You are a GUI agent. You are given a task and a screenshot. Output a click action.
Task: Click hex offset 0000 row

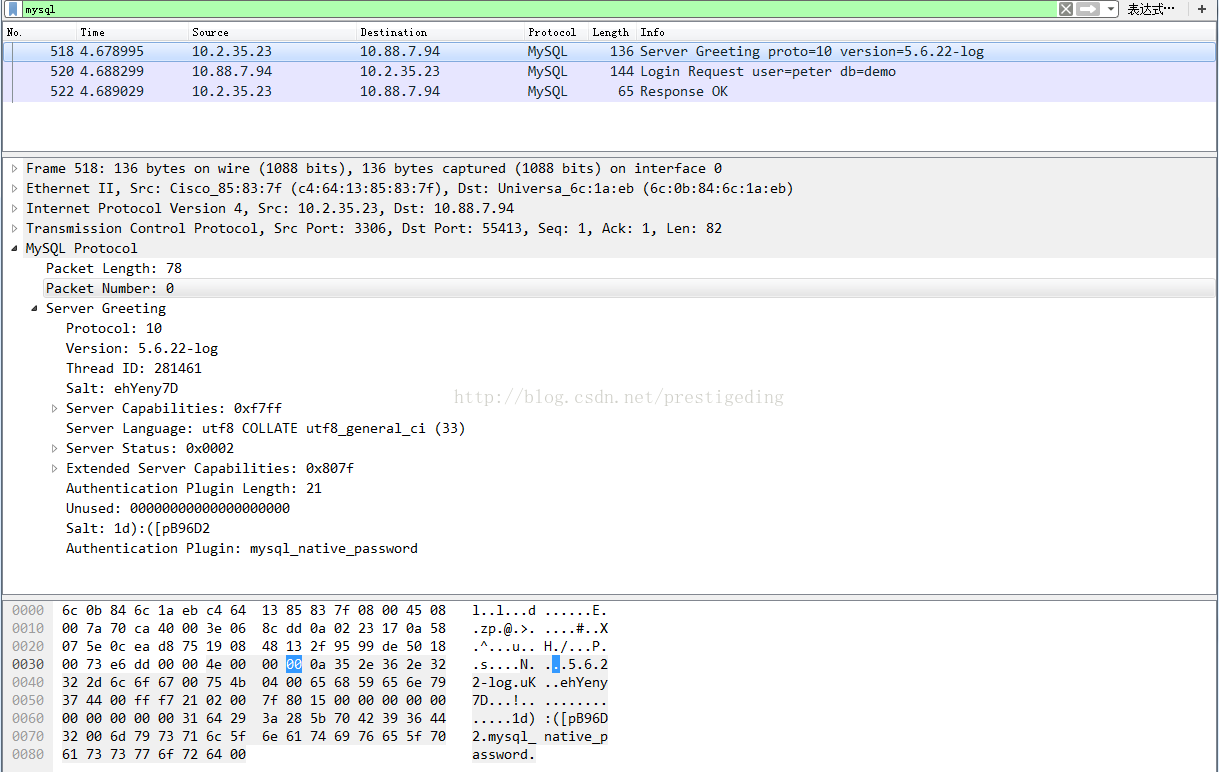pyautogui.click(x=28, y=610)
